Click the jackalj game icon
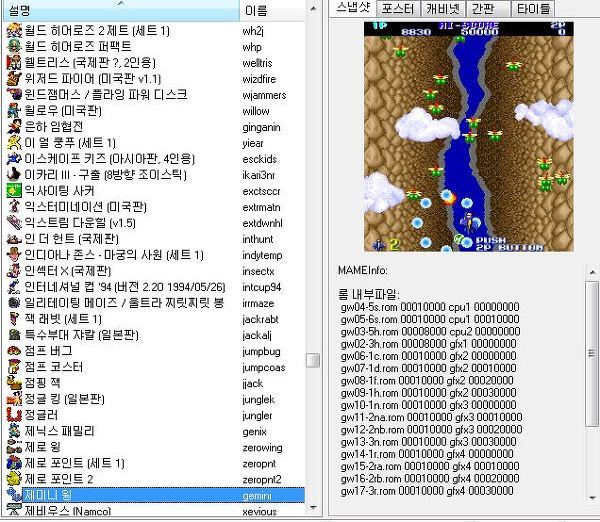Viewport: 600px width, 522px height. pyautogui.click(x=14, y=335)
